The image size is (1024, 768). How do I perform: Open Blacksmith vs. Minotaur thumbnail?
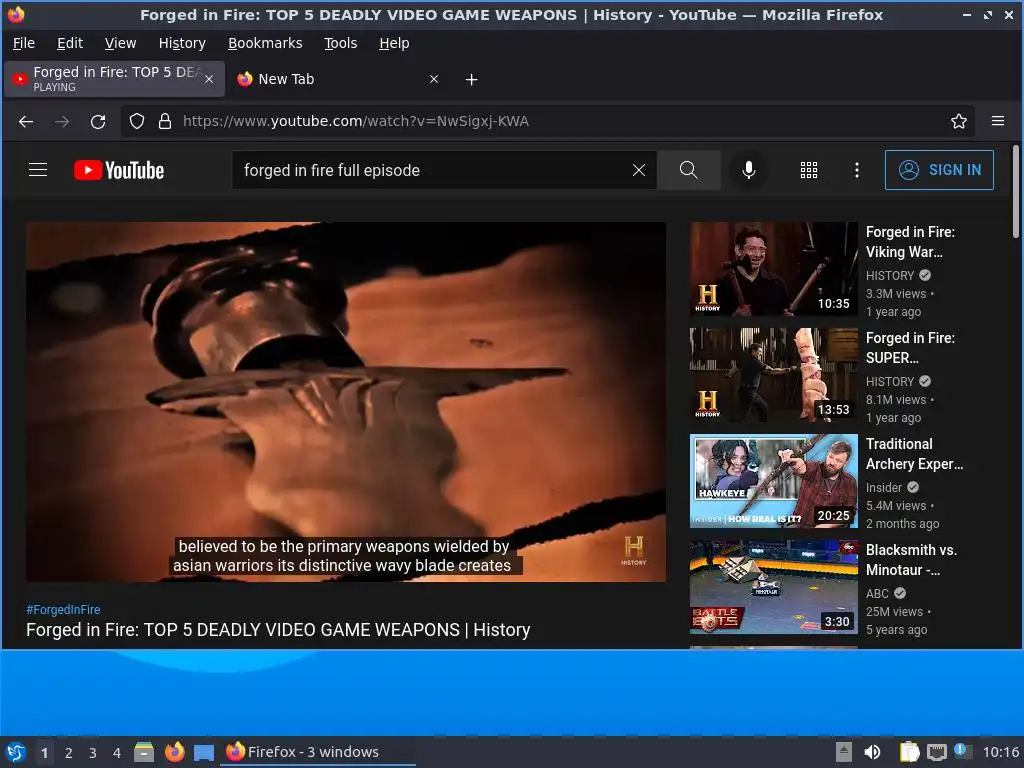coord(774,586)
